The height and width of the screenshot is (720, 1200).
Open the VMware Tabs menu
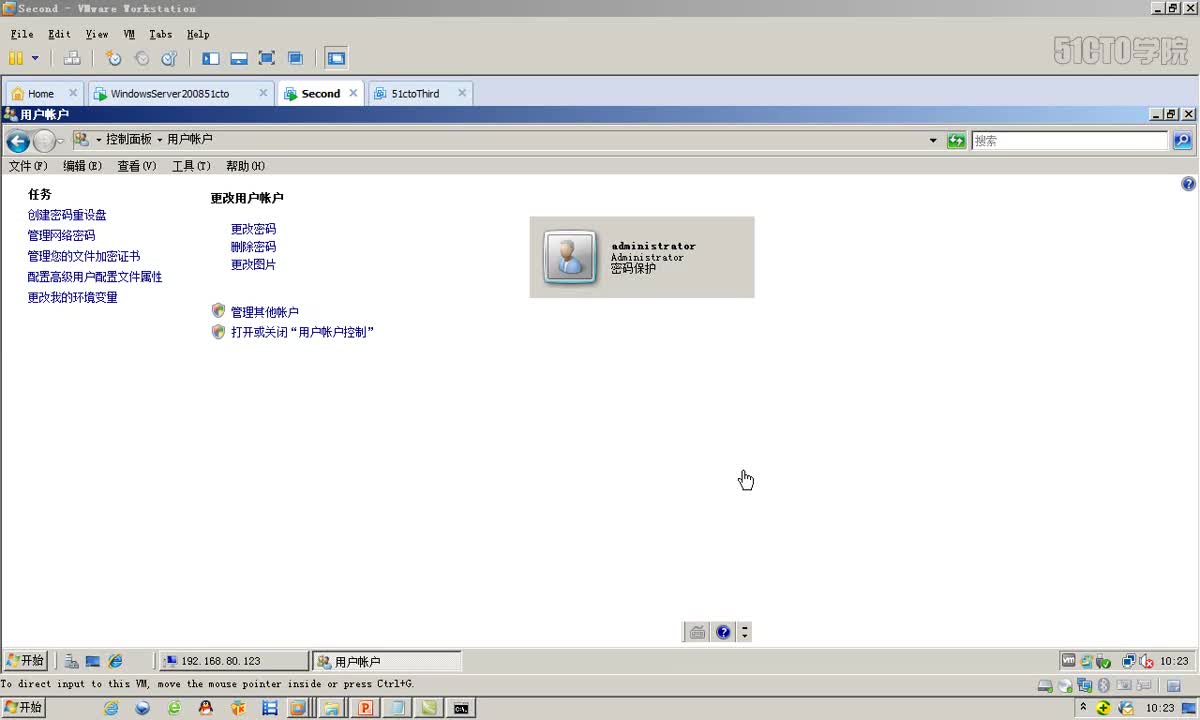click(161, 34)
